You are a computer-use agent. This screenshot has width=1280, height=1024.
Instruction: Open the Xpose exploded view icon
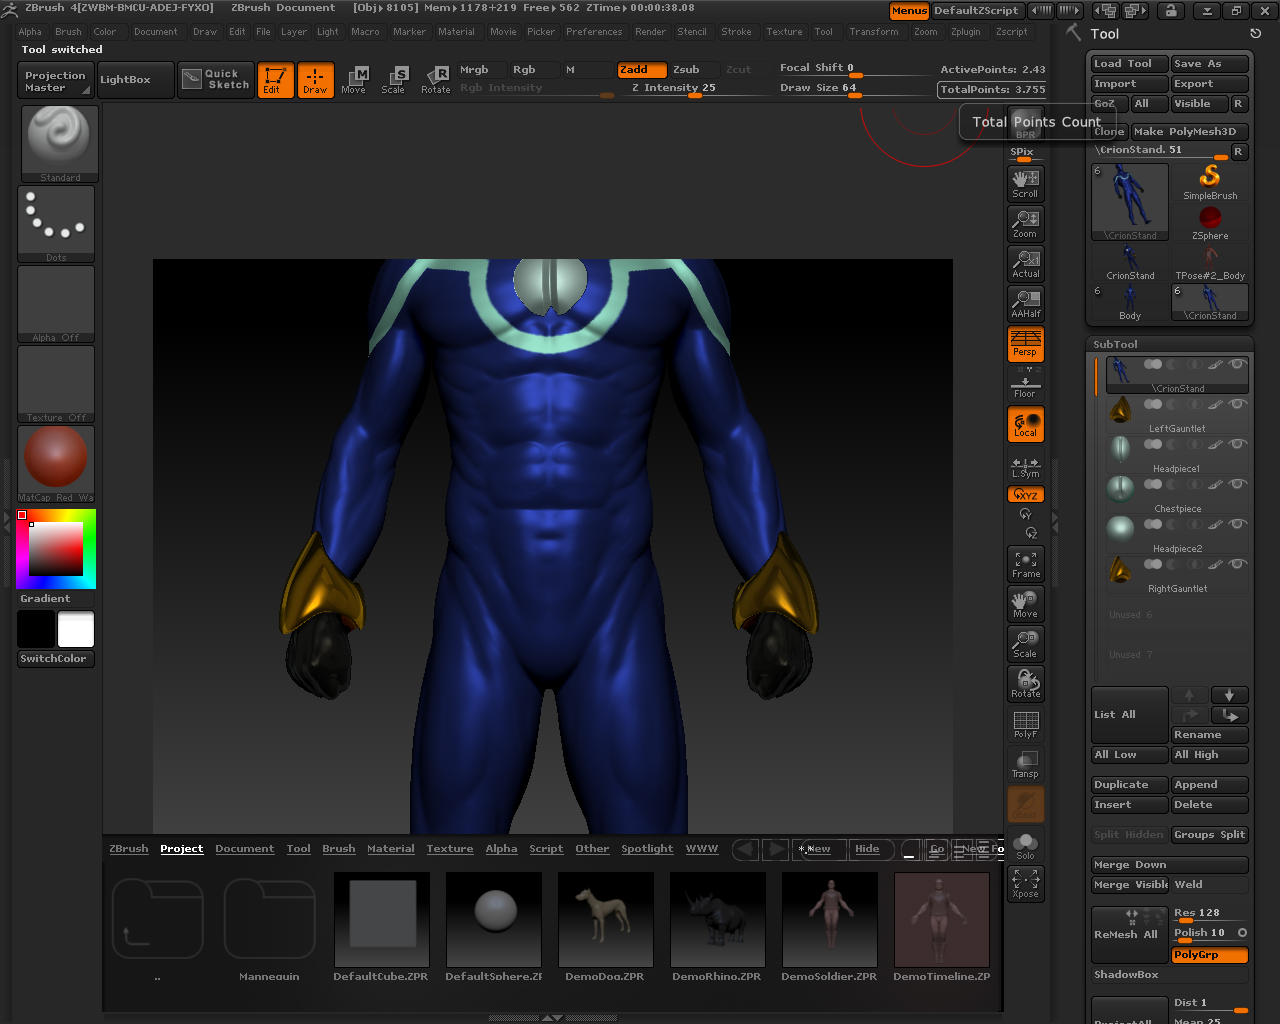[x=1026, y=884]
